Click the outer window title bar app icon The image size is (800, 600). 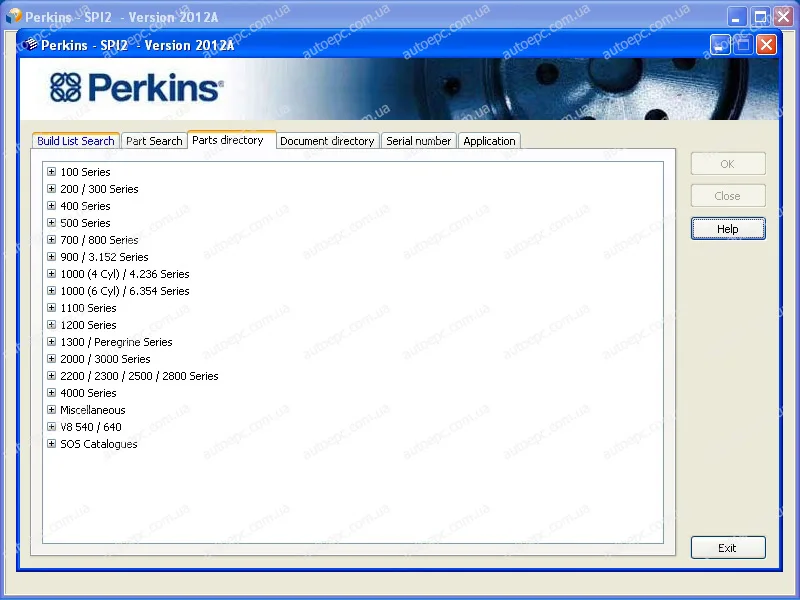(x=14, y=16)
